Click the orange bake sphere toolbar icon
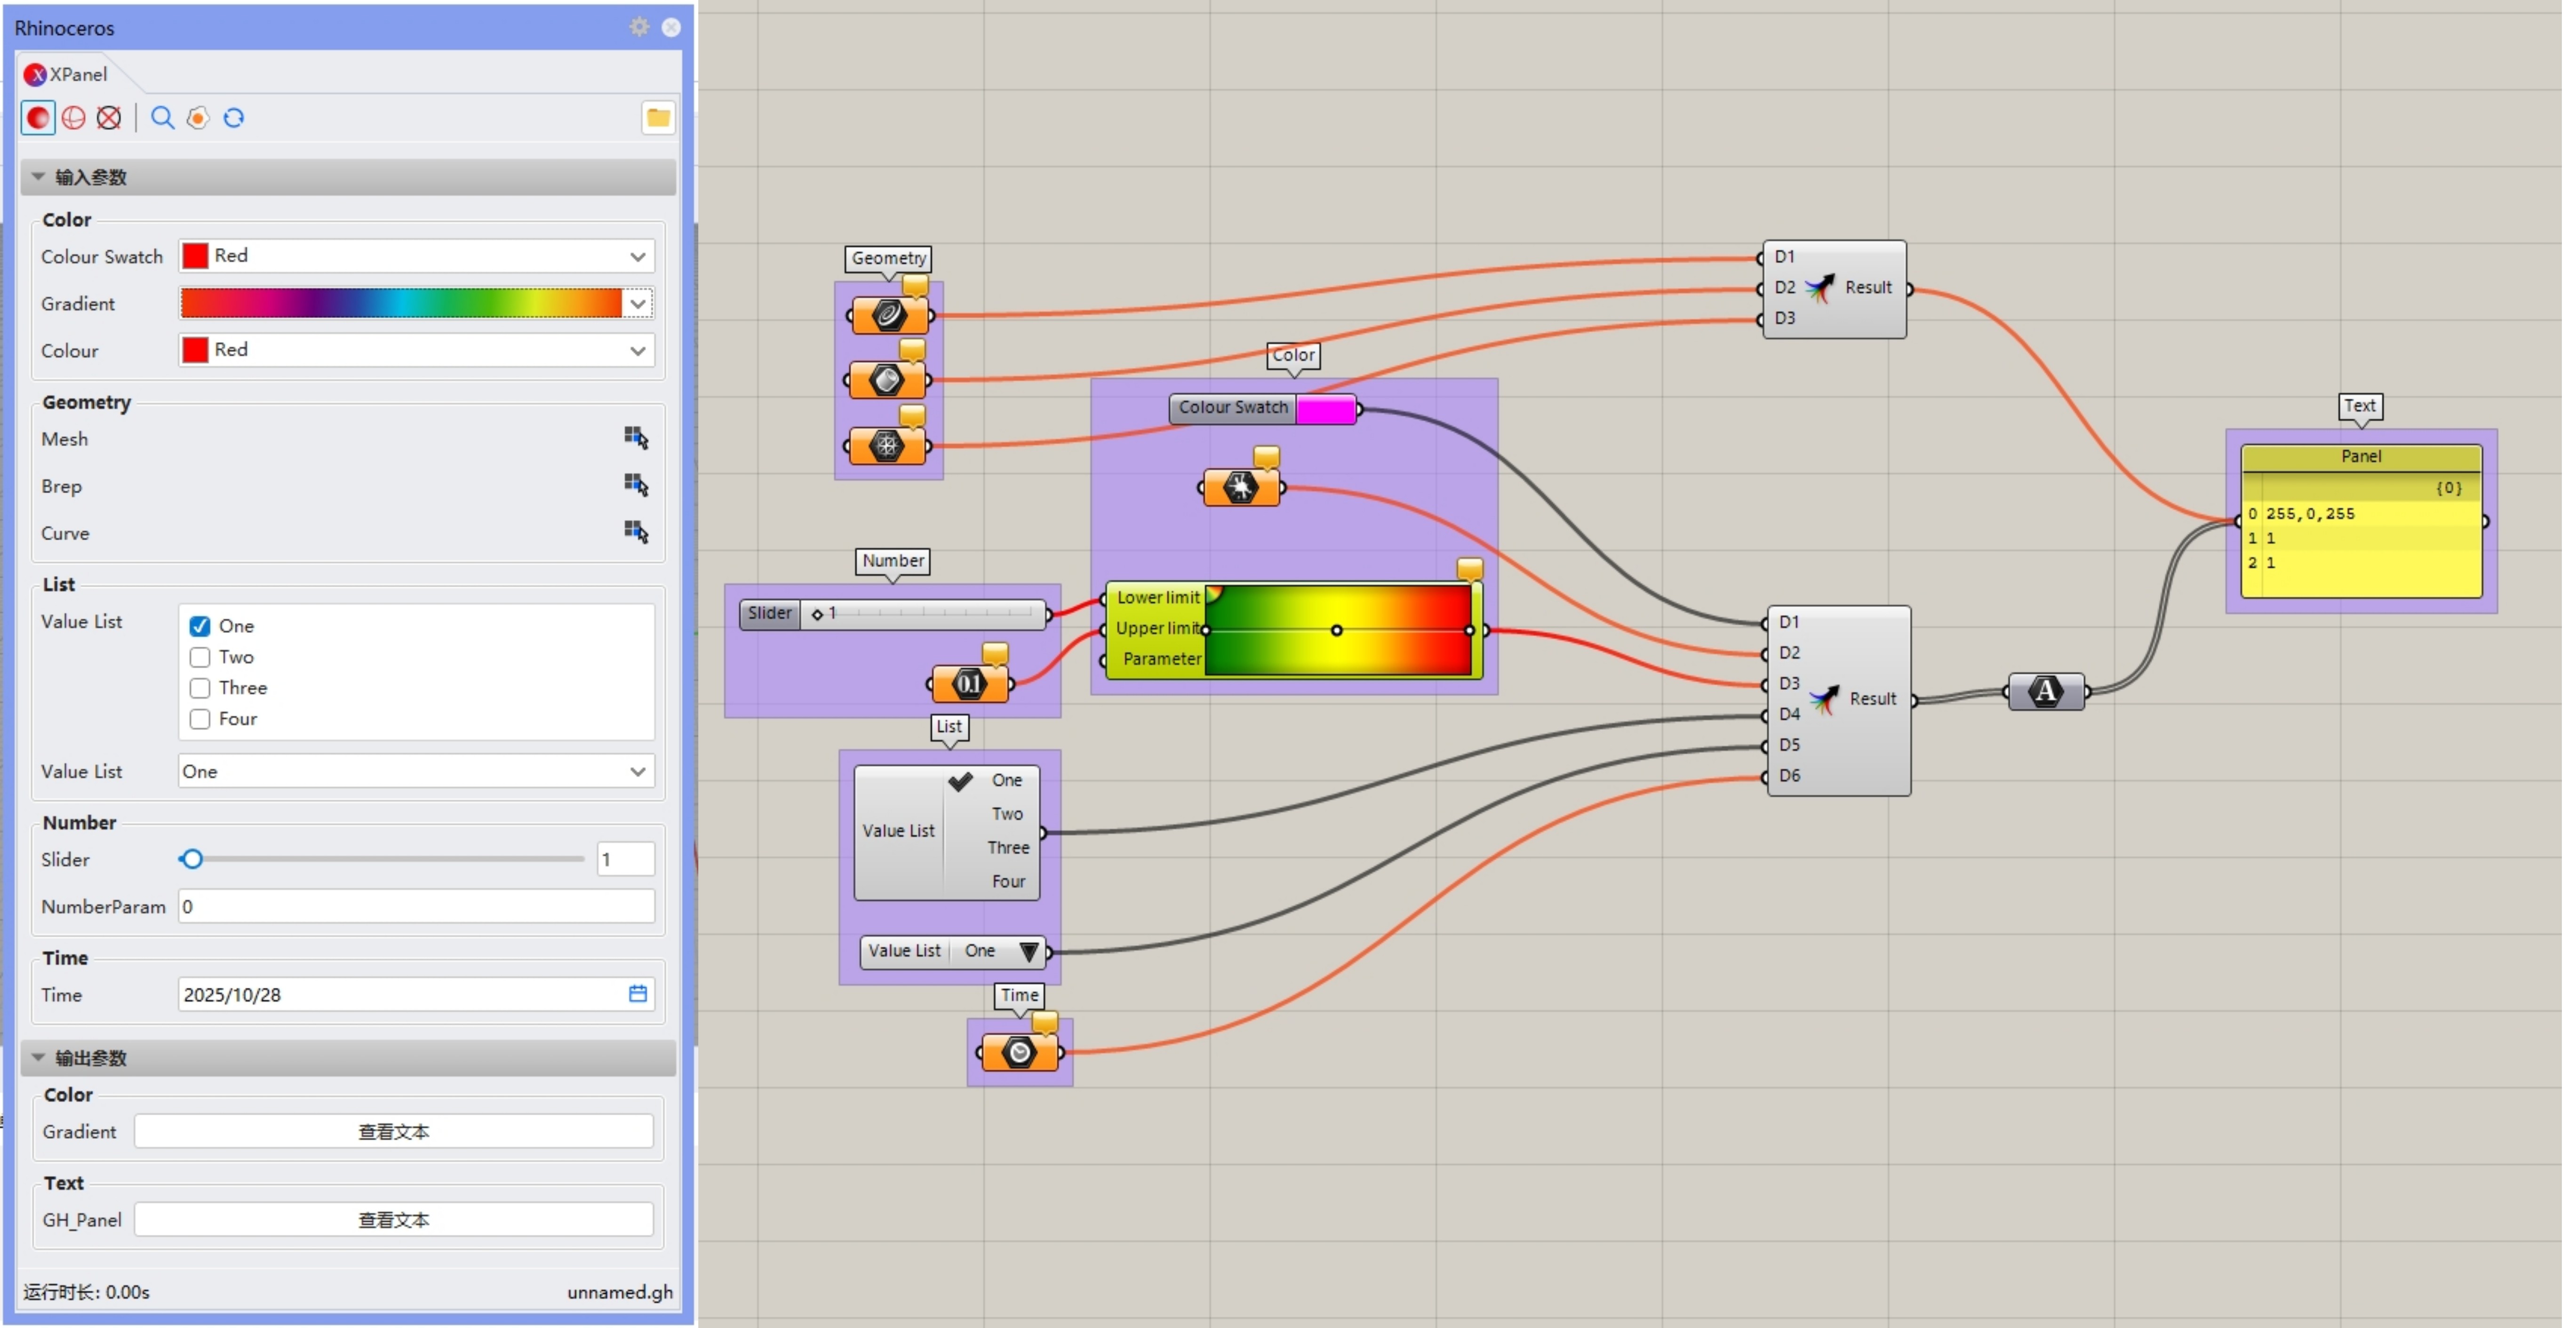2576x1328 pixels. (x=198, y=118)
